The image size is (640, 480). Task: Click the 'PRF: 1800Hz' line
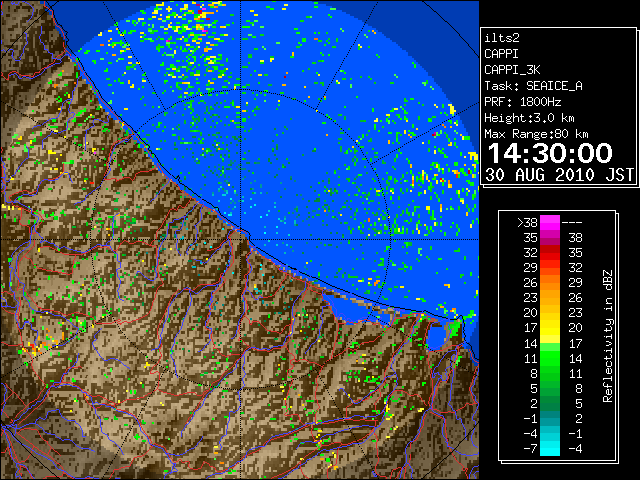(522, 102)
